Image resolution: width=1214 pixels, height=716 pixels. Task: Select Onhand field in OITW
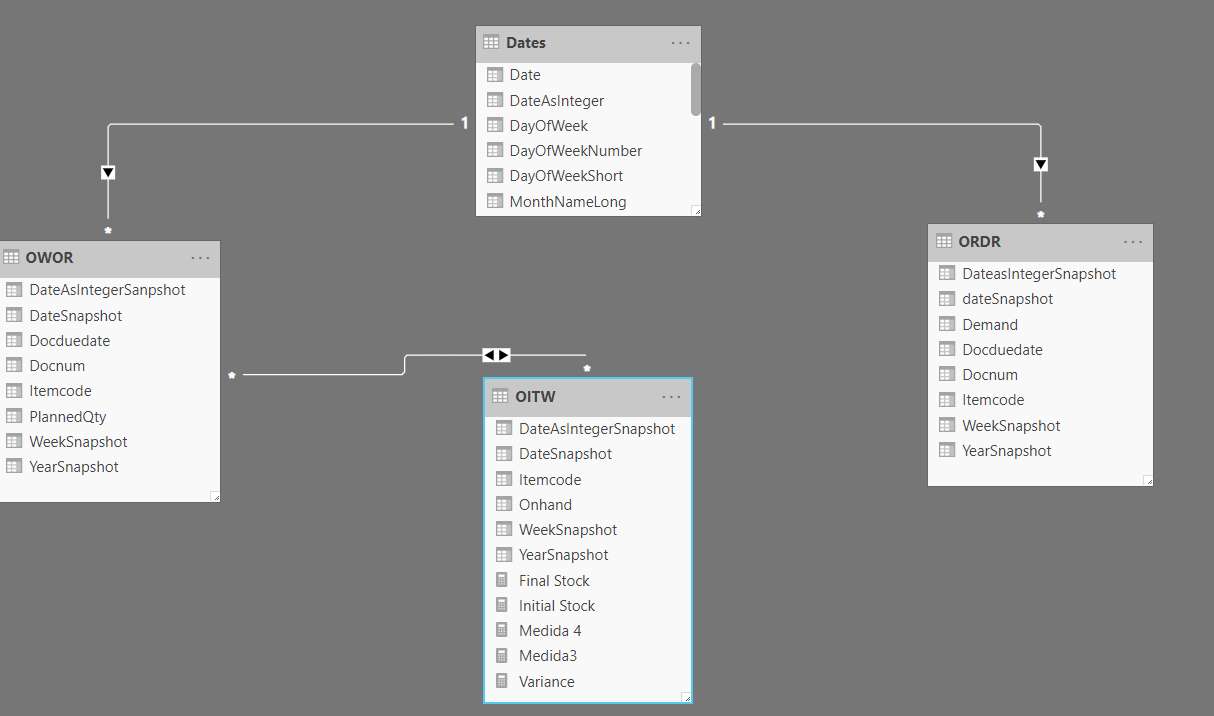coord(588,505)
